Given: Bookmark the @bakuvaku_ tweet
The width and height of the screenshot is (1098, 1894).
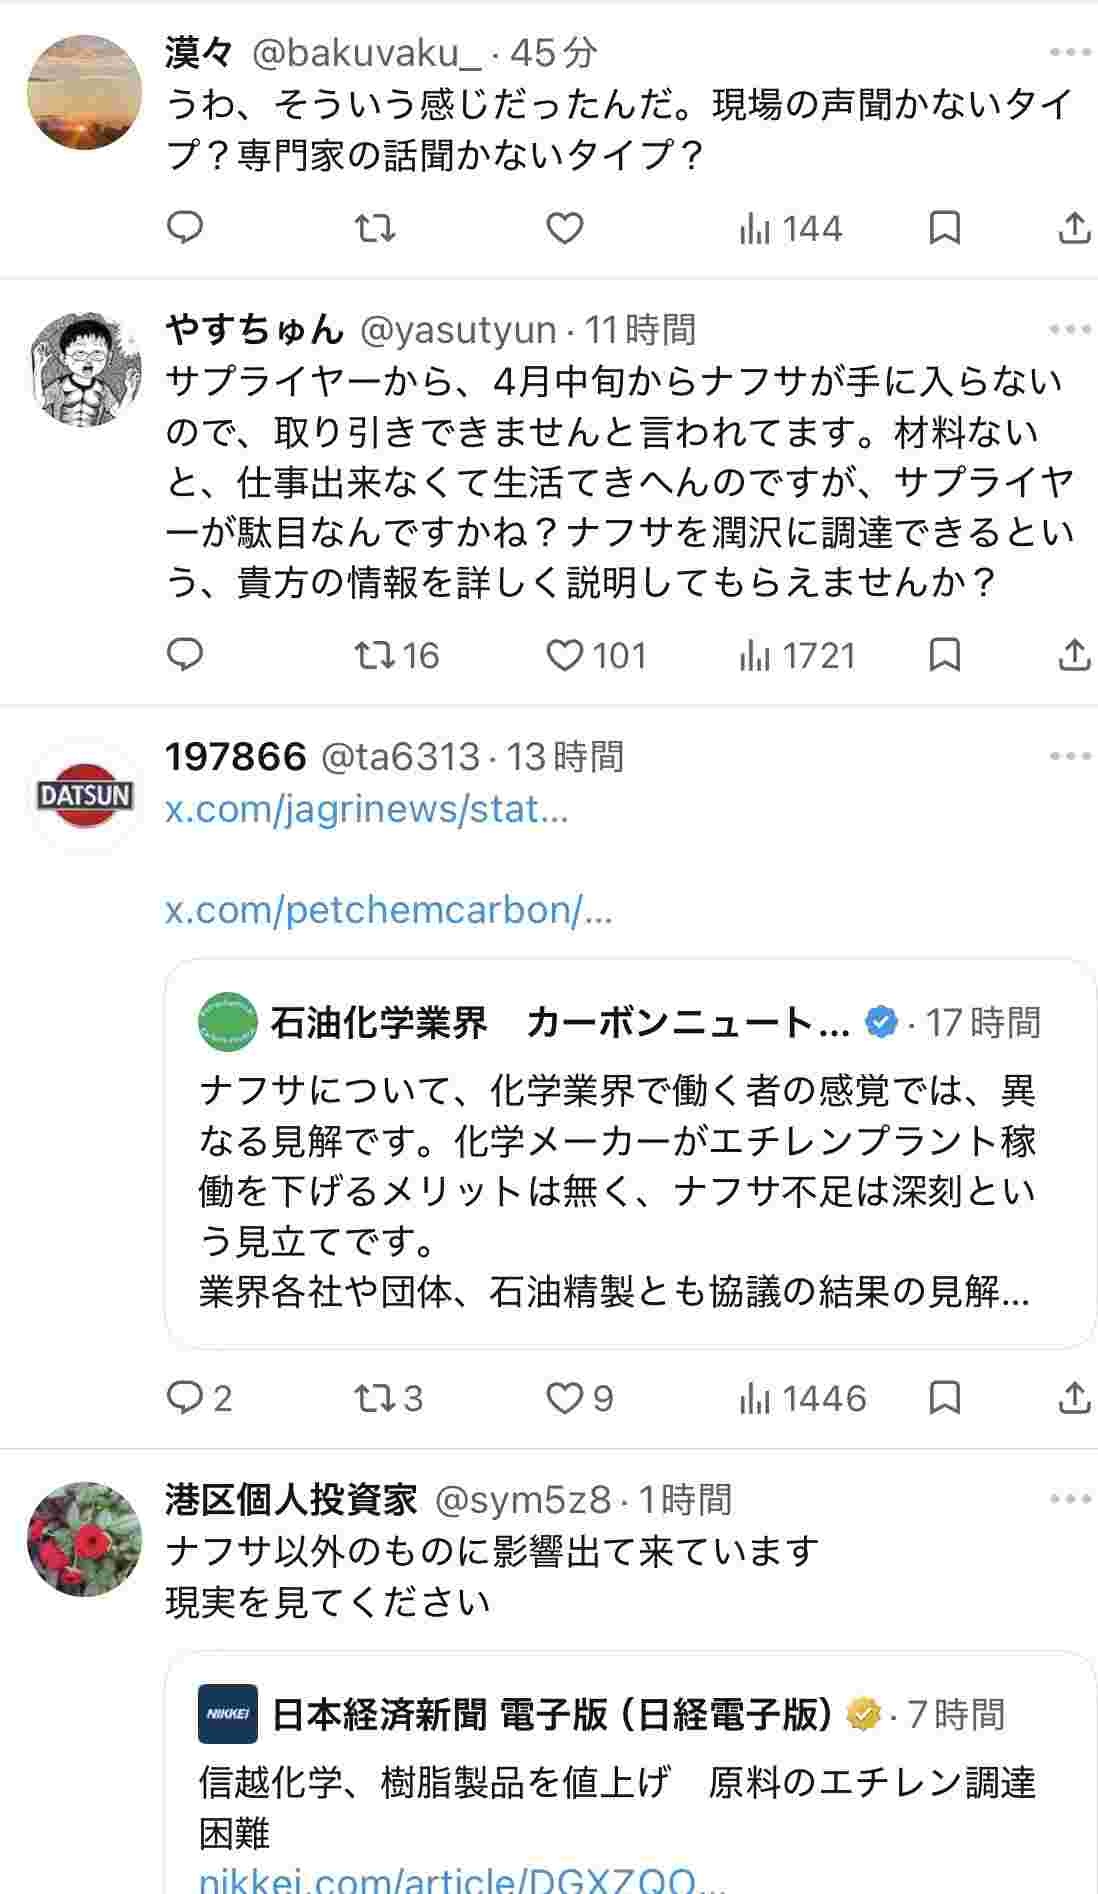Looking at the screenshot, I should (944, 229).
